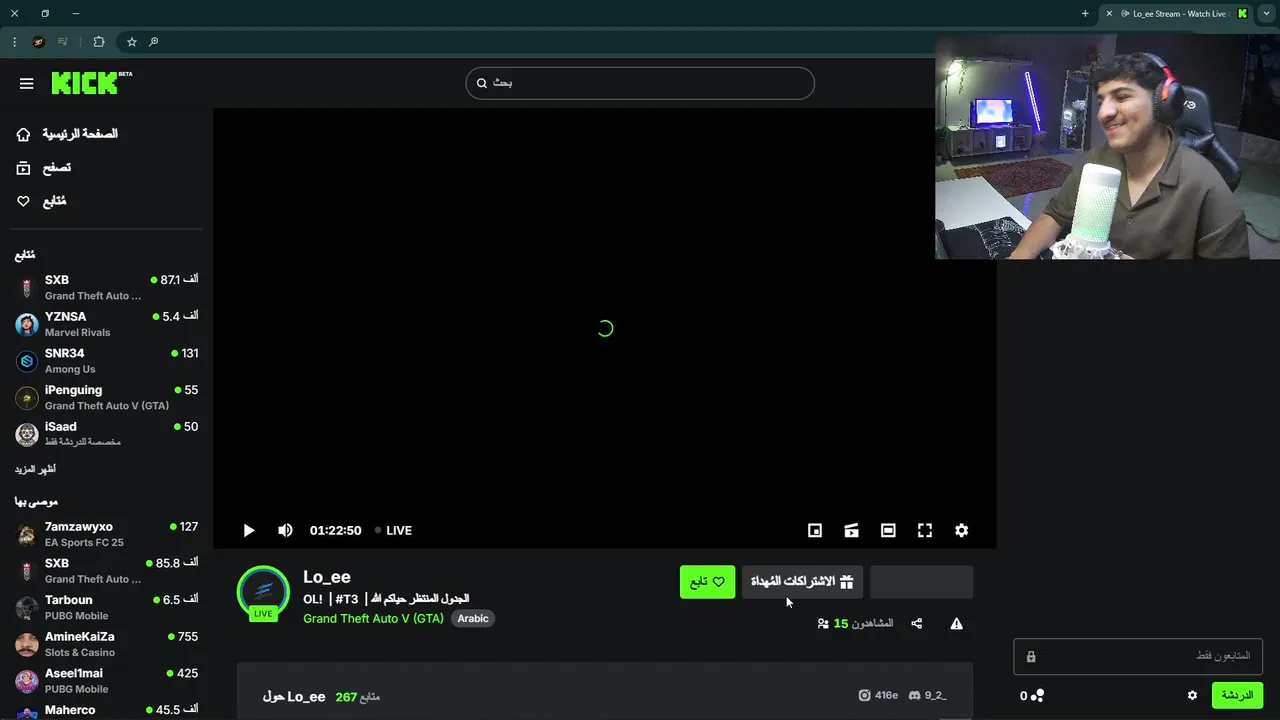Share the stream with the share icon

coord(917,624)
